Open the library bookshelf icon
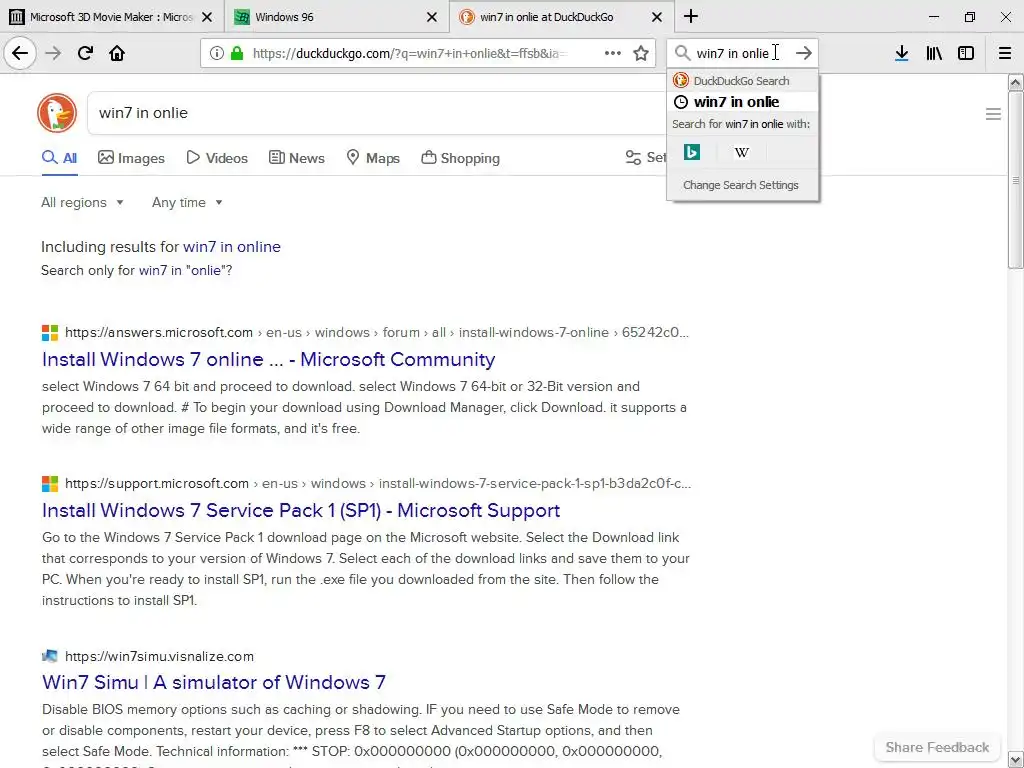This screenshot has width=1024, height=768. (x=934, y=53)
